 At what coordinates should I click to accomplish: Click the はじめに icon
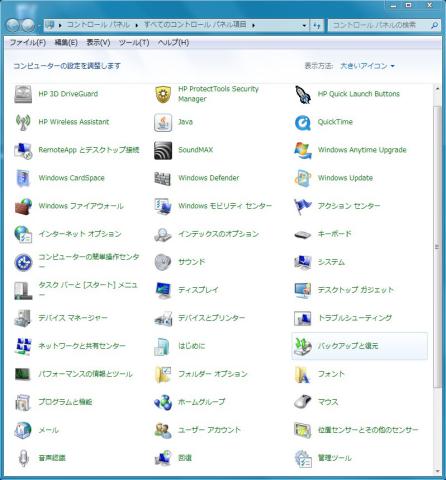click(x=163, y=346)
